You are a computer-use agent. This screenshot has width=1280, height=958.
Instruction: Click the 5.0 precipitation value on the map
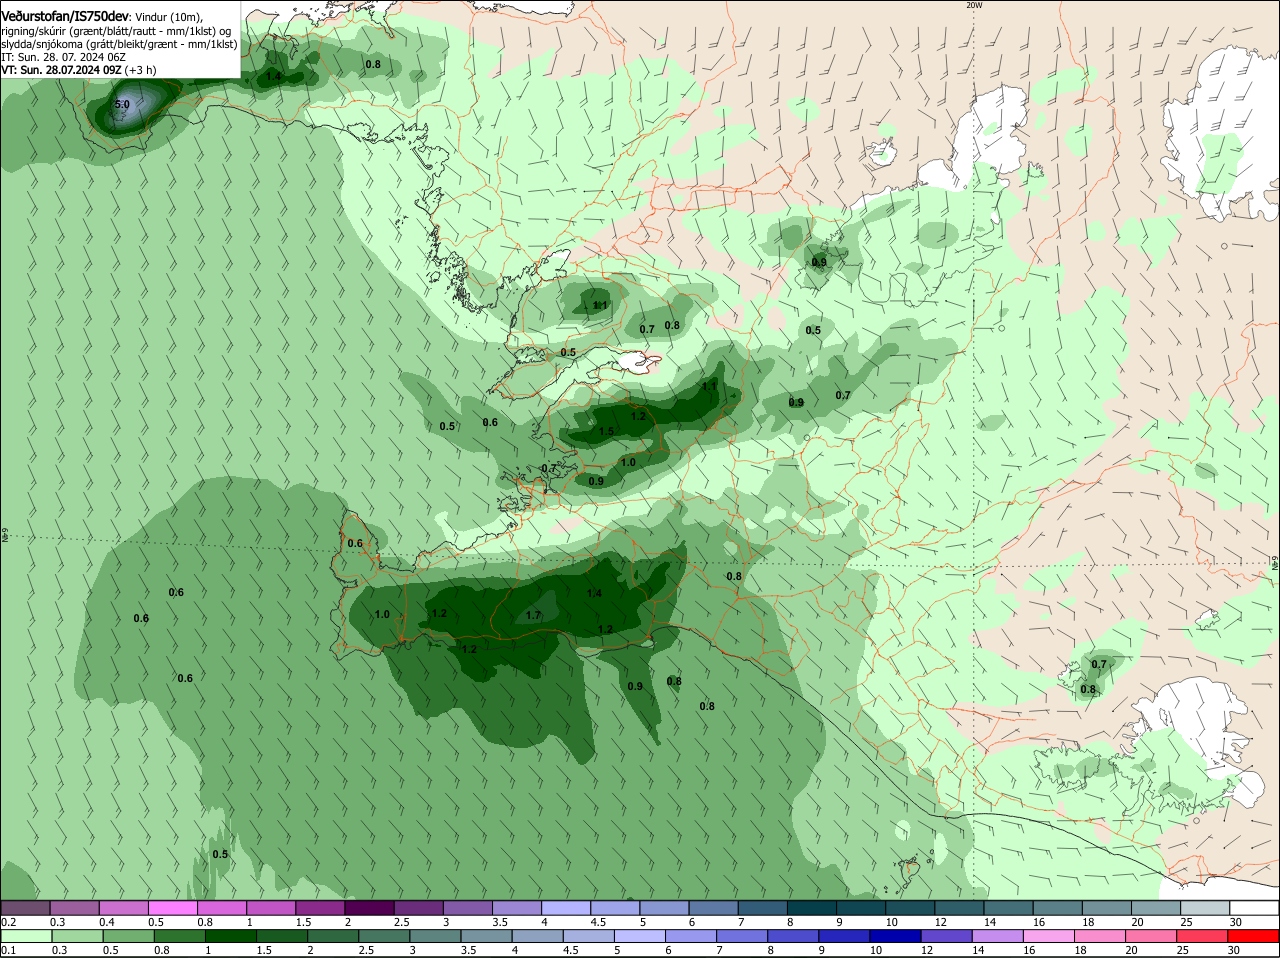122,104
